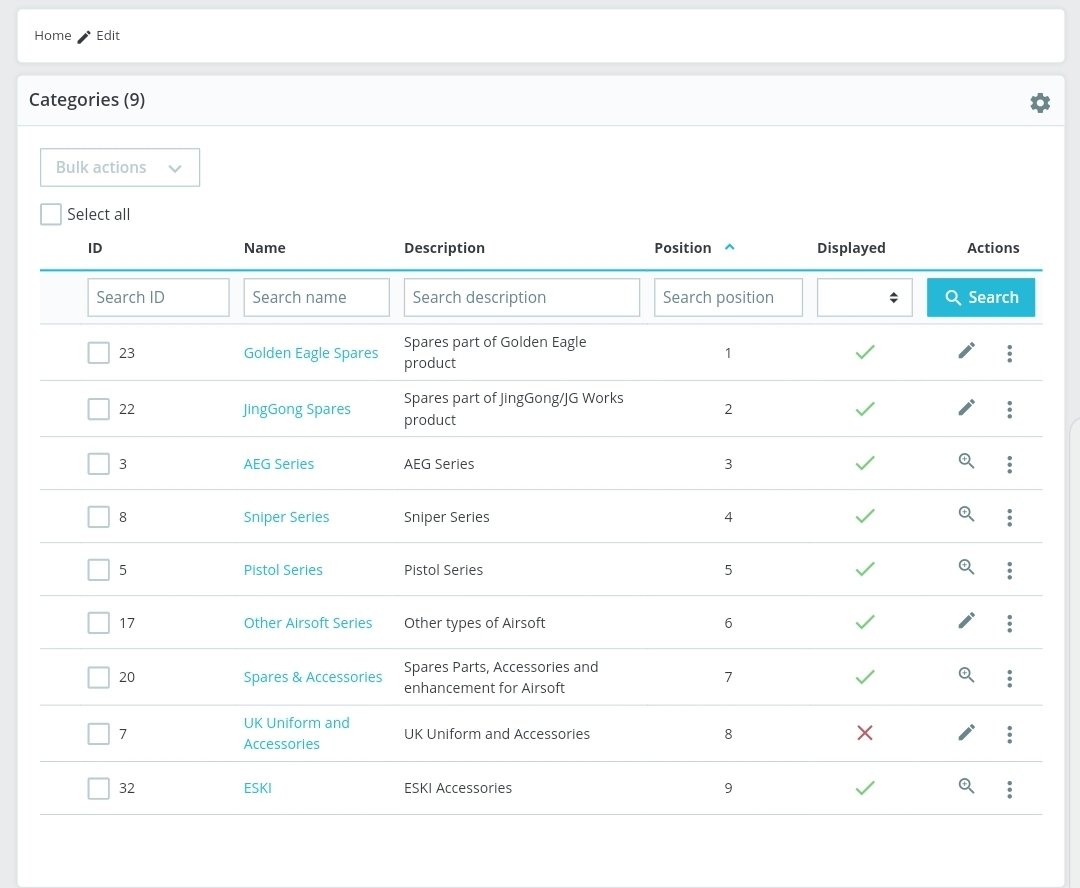Sort by the Position column header
This screenshot has height=888, width=1080.
click(683, 248)
